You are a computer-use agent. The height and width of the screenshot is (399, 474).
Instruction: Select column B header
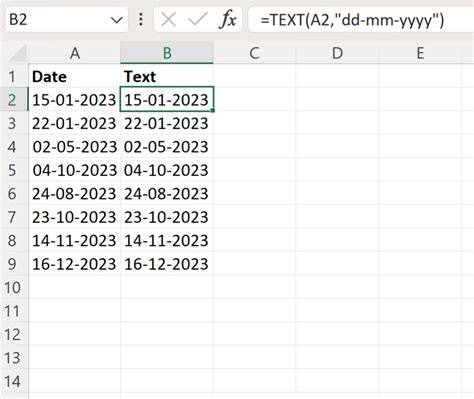click(167, 53)
